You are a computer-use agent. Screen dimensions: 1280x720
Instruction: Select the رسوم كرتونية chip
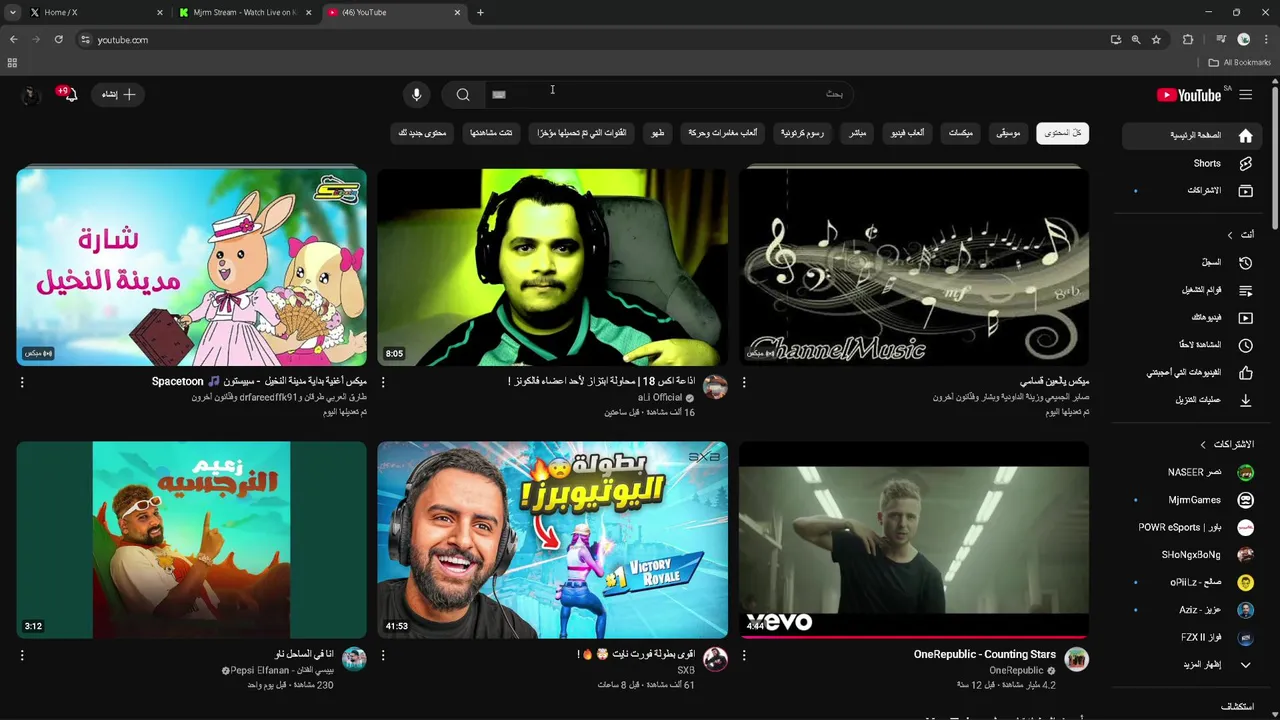pos(802,133)
